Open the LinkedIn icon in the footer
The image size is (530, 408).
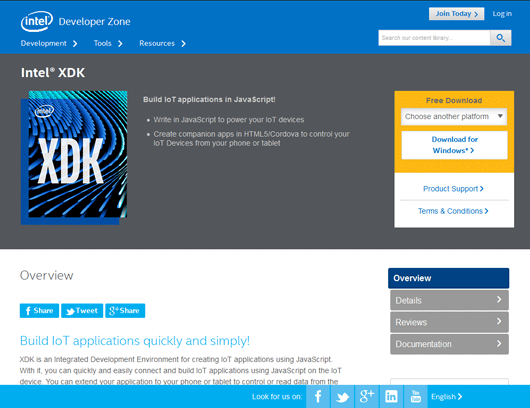click(x=391, y=397)
